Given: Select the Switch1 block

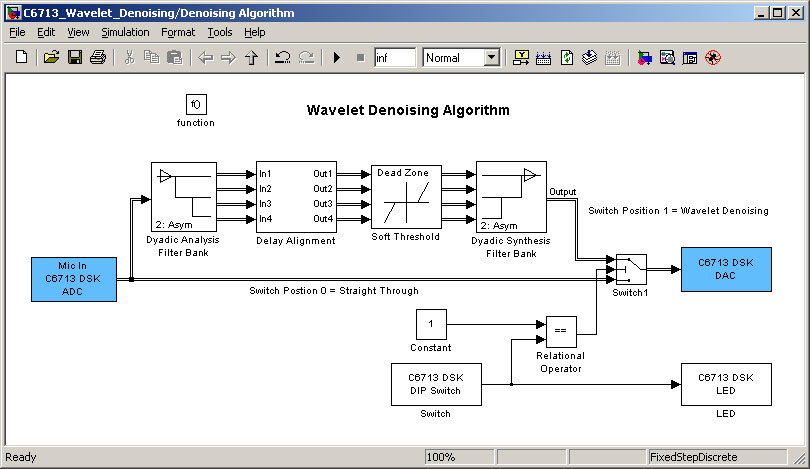Looking at the screenshot, I should coord(630,268).
